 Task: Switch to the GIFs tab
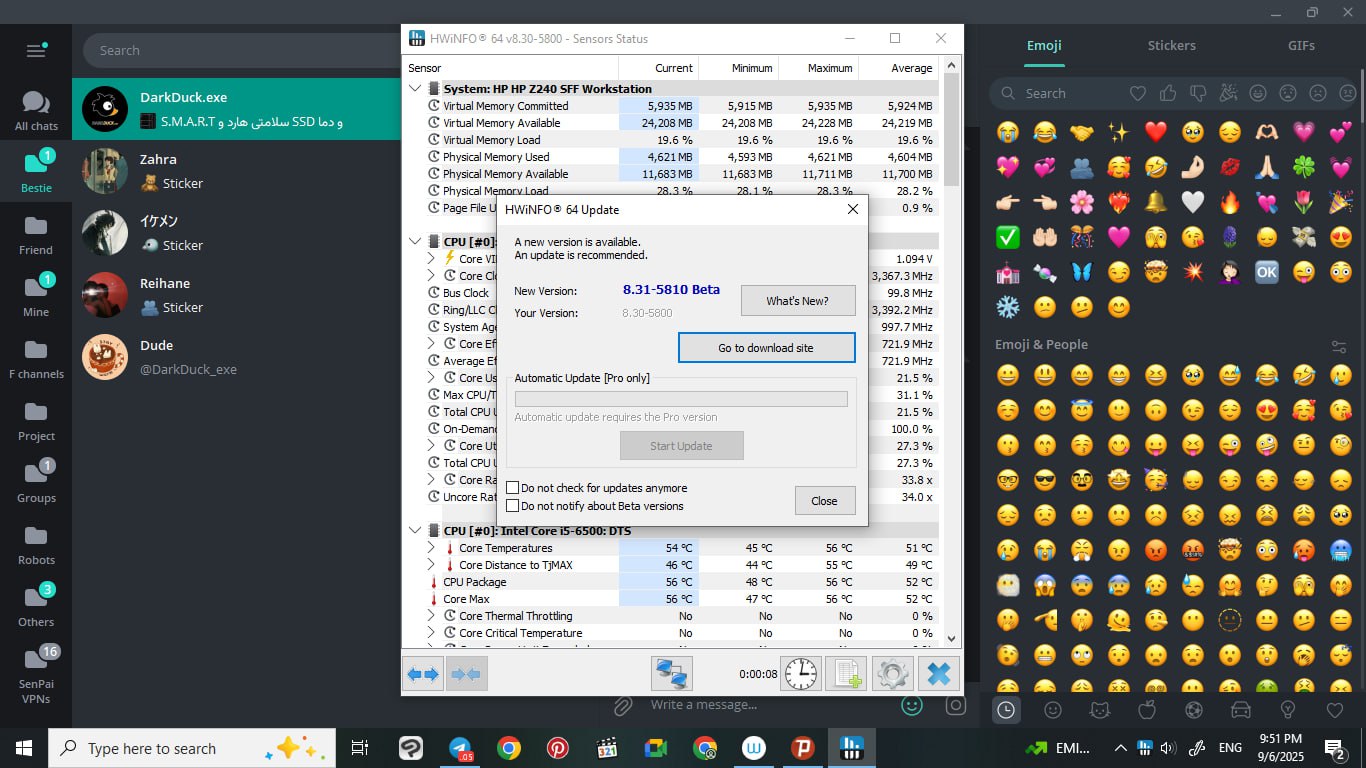1301,45
